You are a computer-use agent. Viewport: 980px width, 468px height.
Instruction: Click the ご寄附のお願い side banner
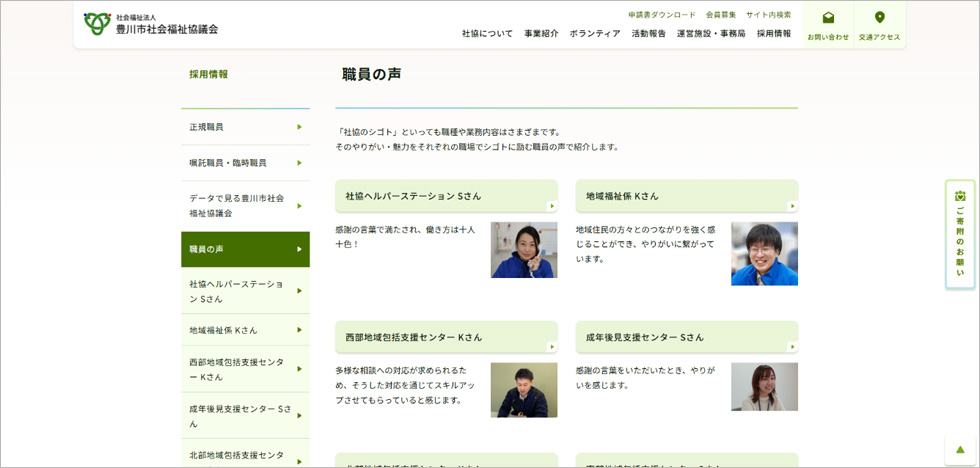[x=960, y=234]
